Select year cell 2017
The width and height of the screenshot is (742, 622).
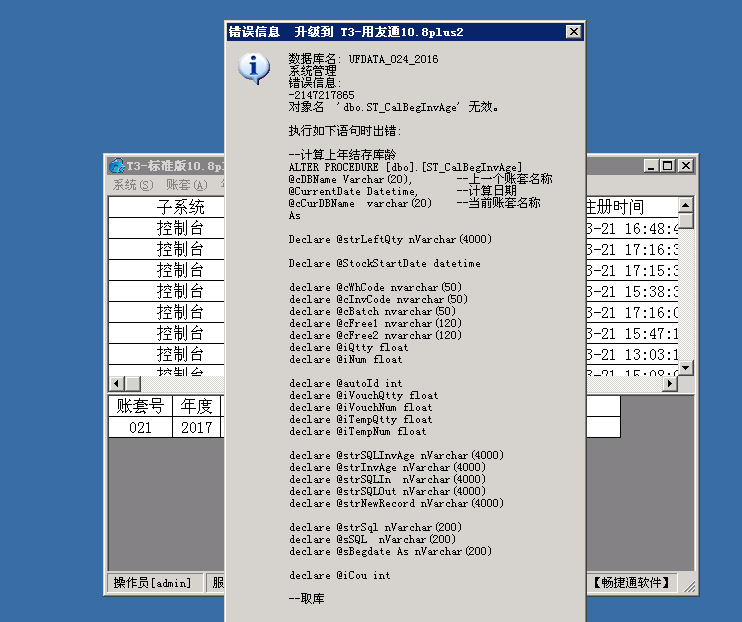[196, 427]
